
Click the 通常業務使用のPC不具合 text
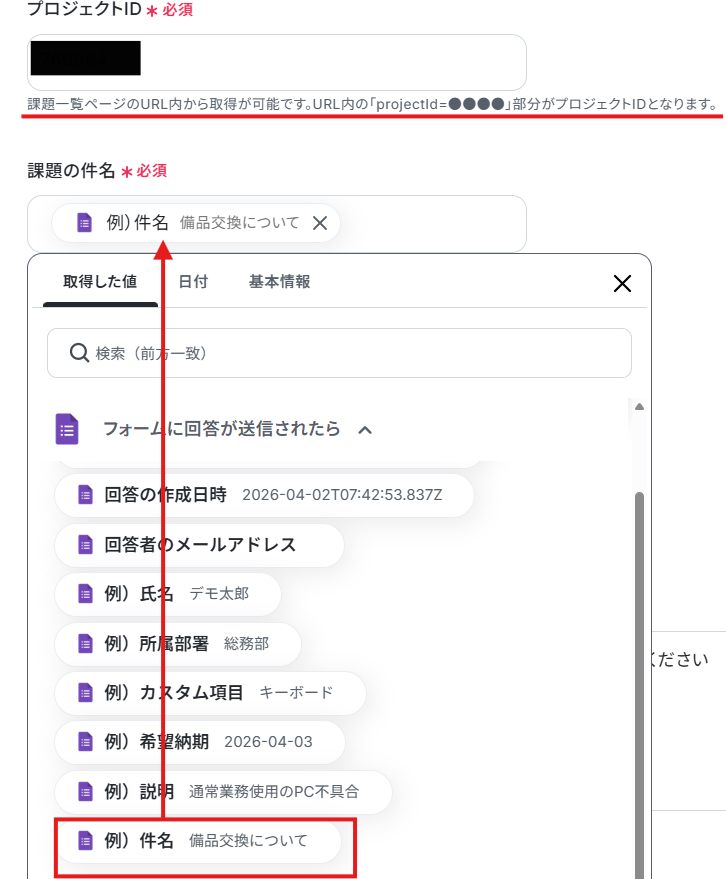coord(274,792)
